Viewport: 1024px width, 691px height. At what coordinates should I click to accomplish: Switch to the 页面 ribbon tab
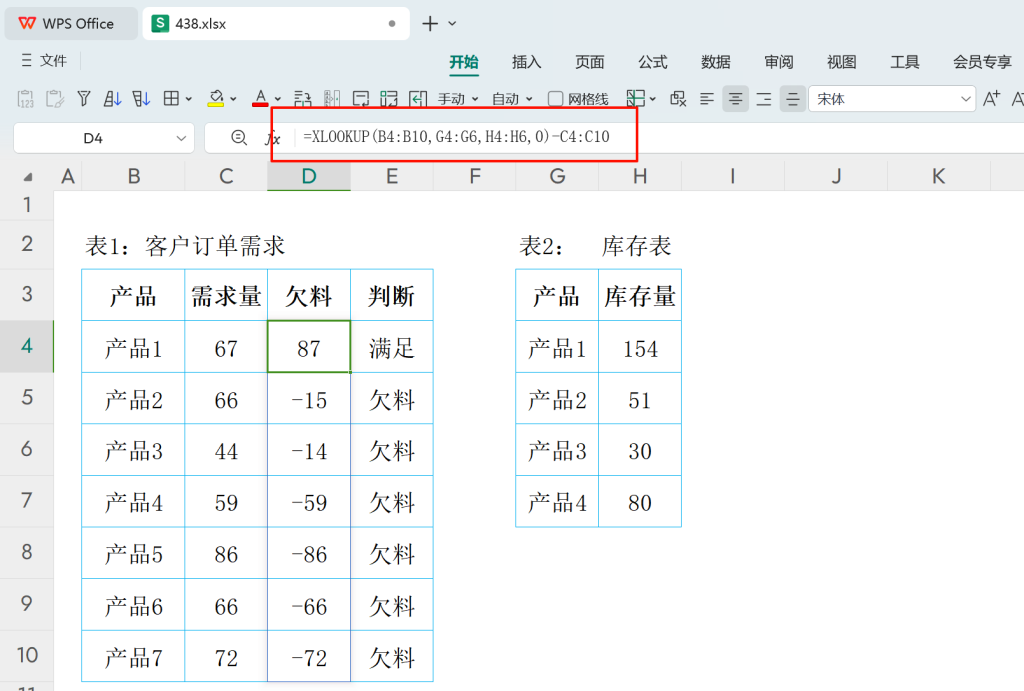[590, 62]
